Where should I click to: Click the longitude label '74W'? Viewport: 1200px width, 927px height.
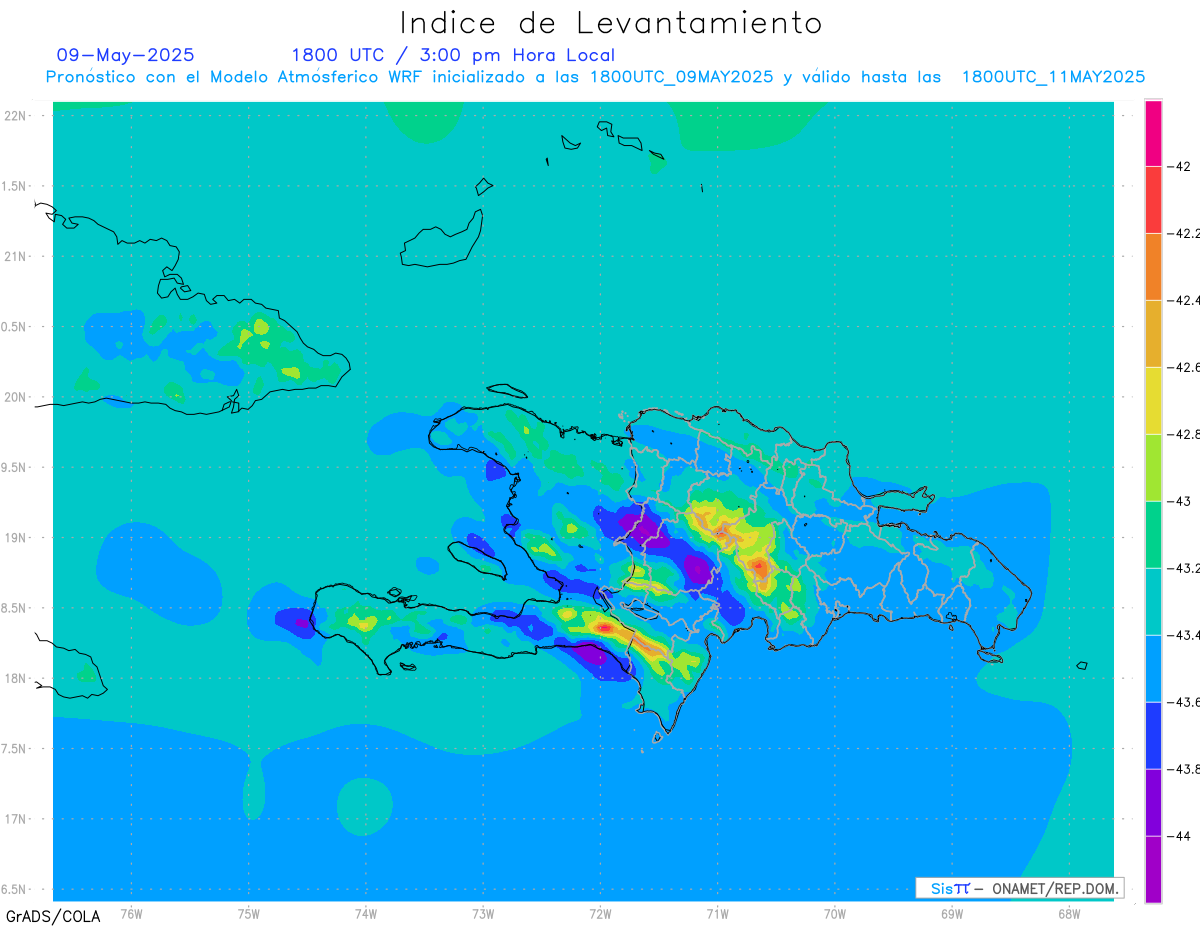tap(366, 913)
